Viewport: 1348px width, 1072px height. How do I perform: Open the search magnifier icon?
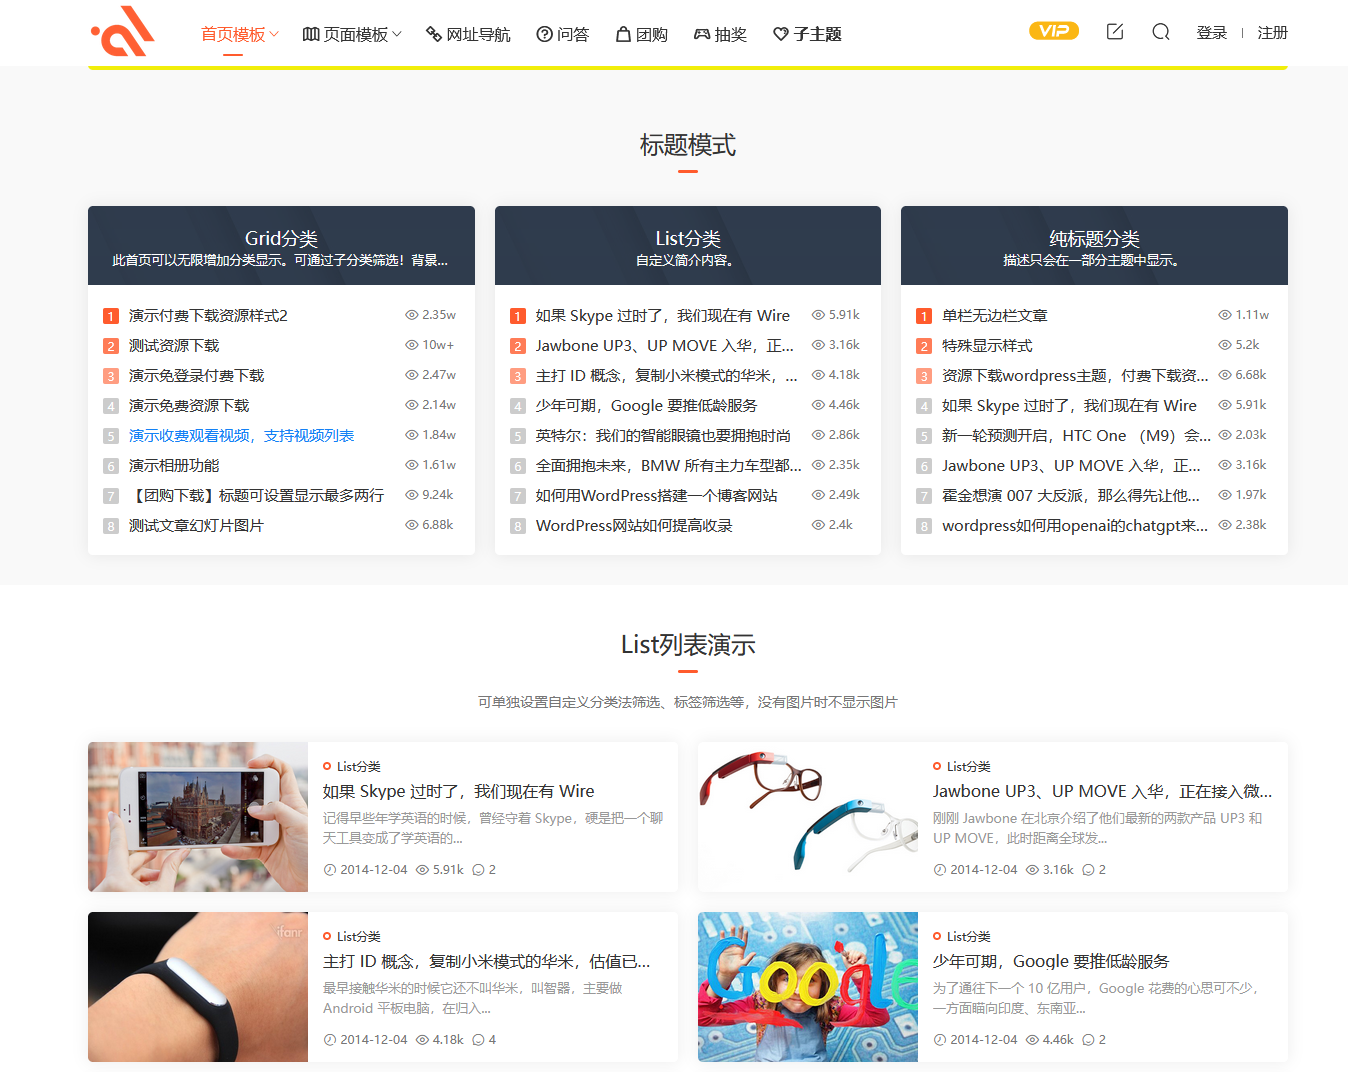pos(1160,32)
